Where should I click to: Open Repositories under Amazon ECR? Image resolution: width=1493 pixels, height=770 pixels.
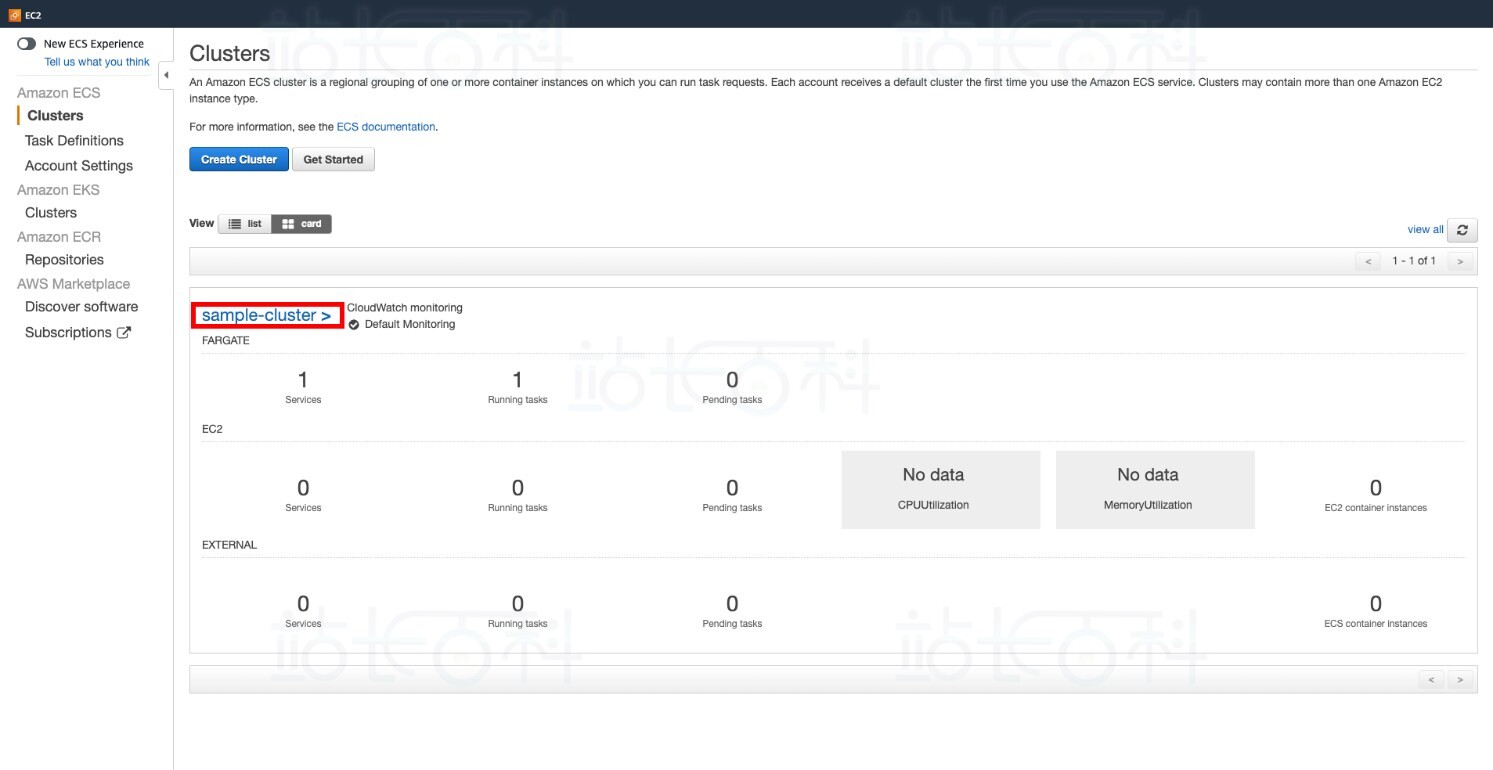(64, 260)
